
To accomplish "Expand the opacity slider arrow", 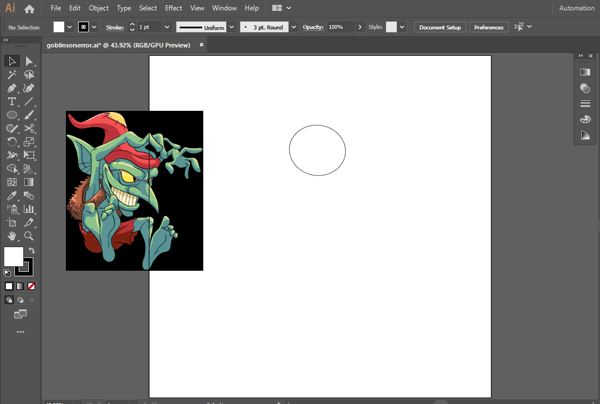I will pos(360,27).
